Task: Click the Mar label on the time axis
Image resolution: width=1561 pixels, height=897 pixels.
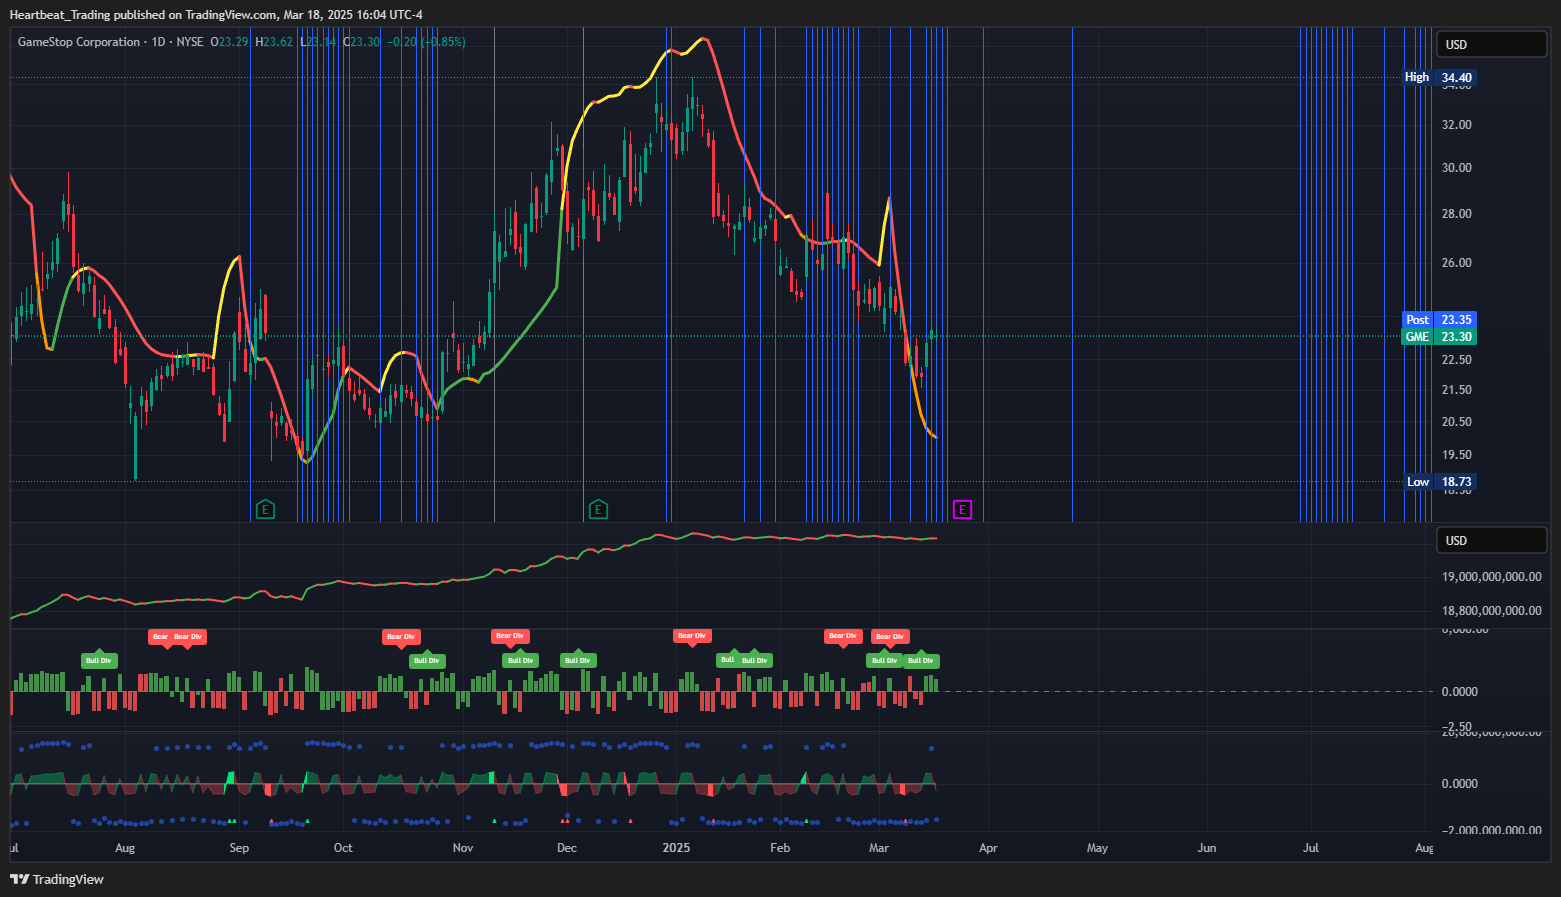Action: click(x=879, y=848)
